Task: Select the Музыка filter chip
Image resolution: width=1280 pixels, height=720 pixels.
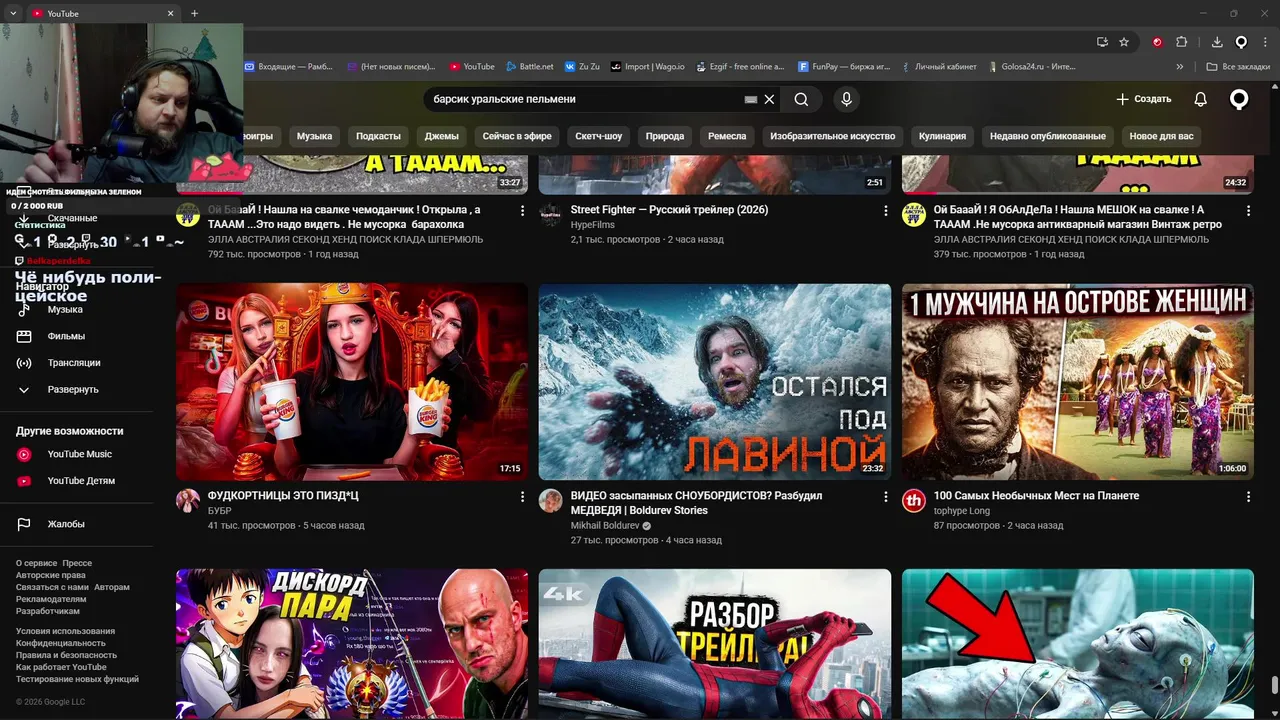Action: pyautogui.click(x=314, y=136)
